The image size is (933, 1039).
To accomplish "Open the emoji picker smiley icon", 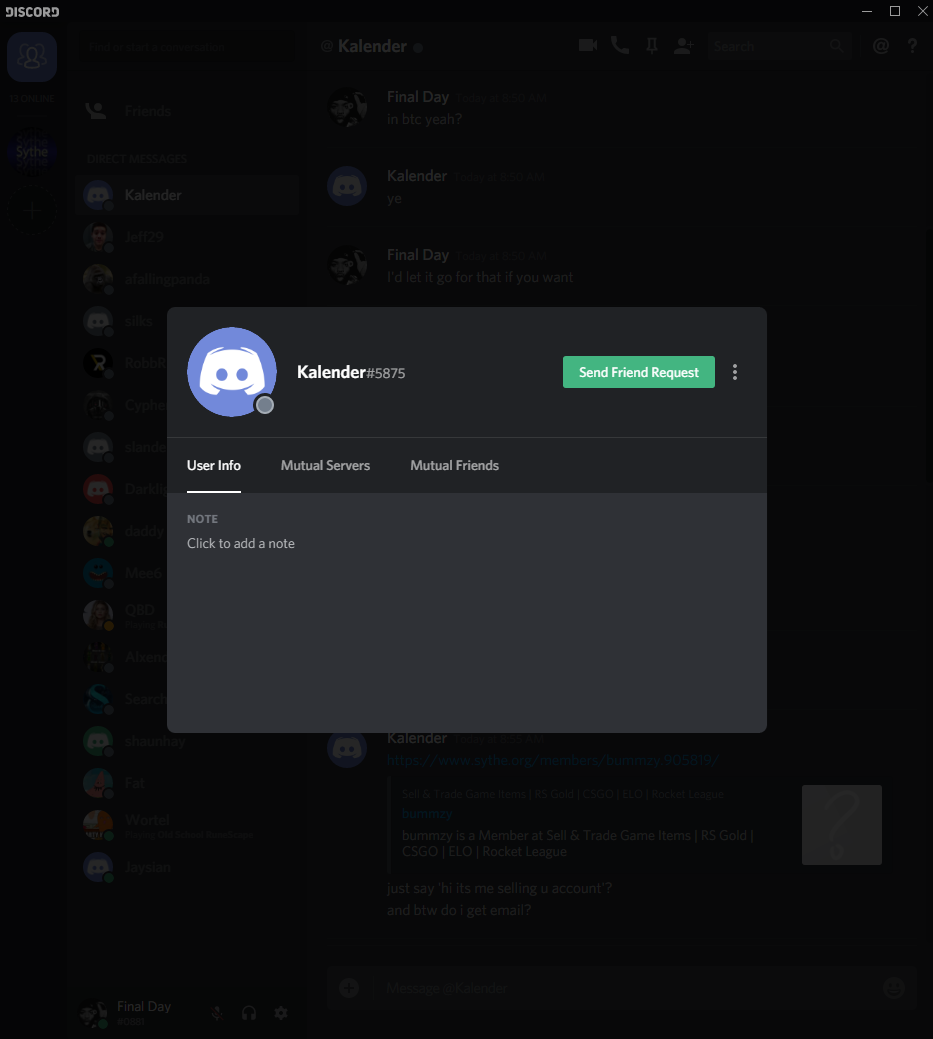I will pos(894,988).
